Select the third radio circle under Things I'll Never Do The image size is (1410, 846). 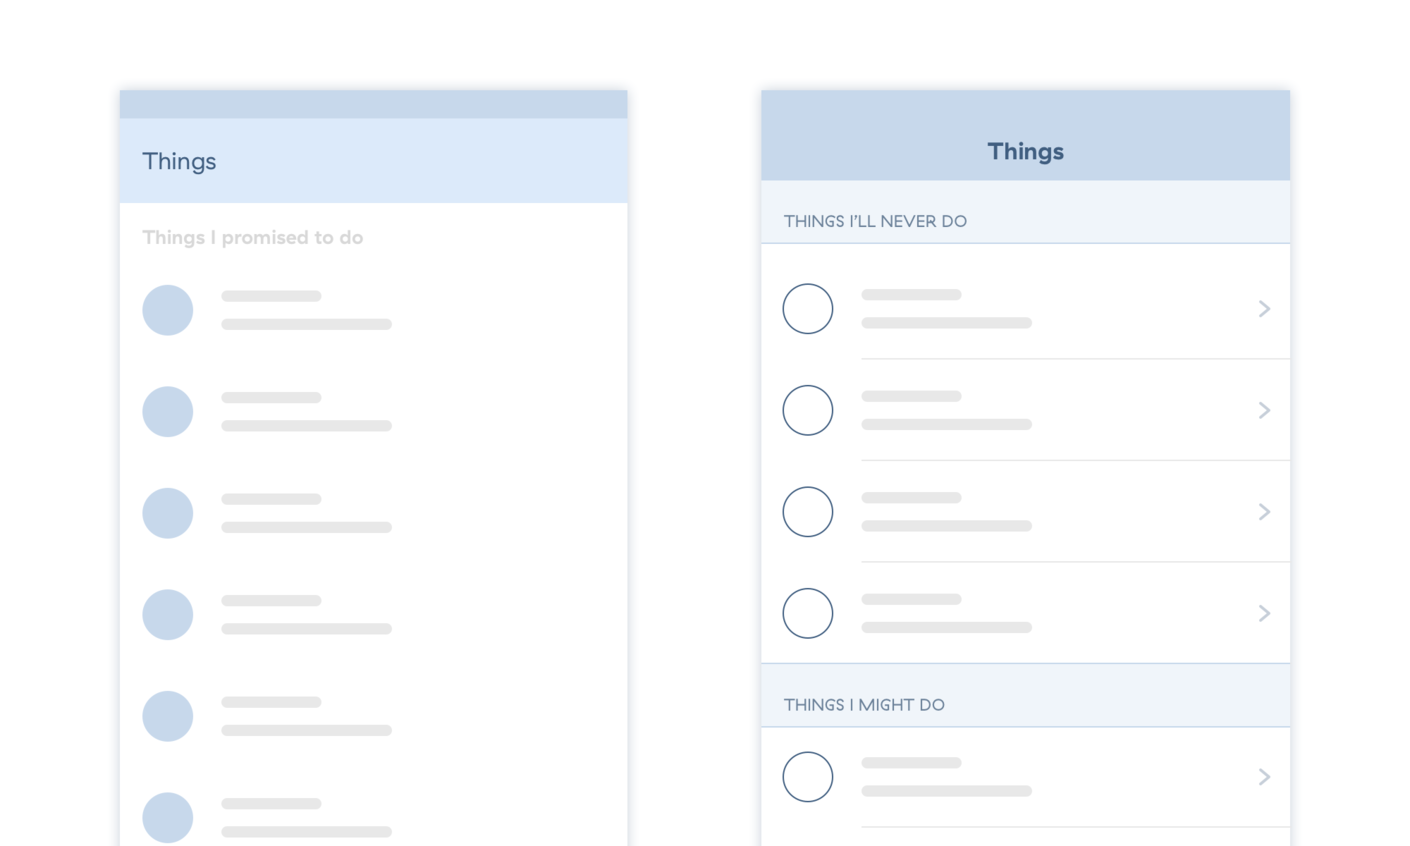click(808, 512)
